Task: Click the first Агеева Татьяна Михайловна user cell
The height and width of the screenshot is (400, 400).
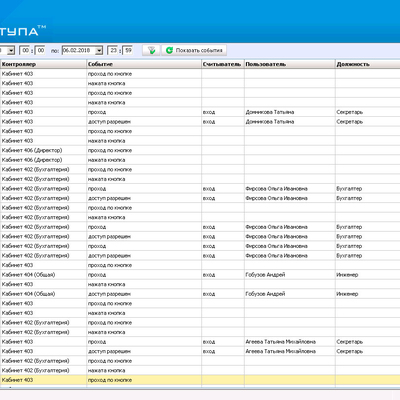Action: coord(281,342)
